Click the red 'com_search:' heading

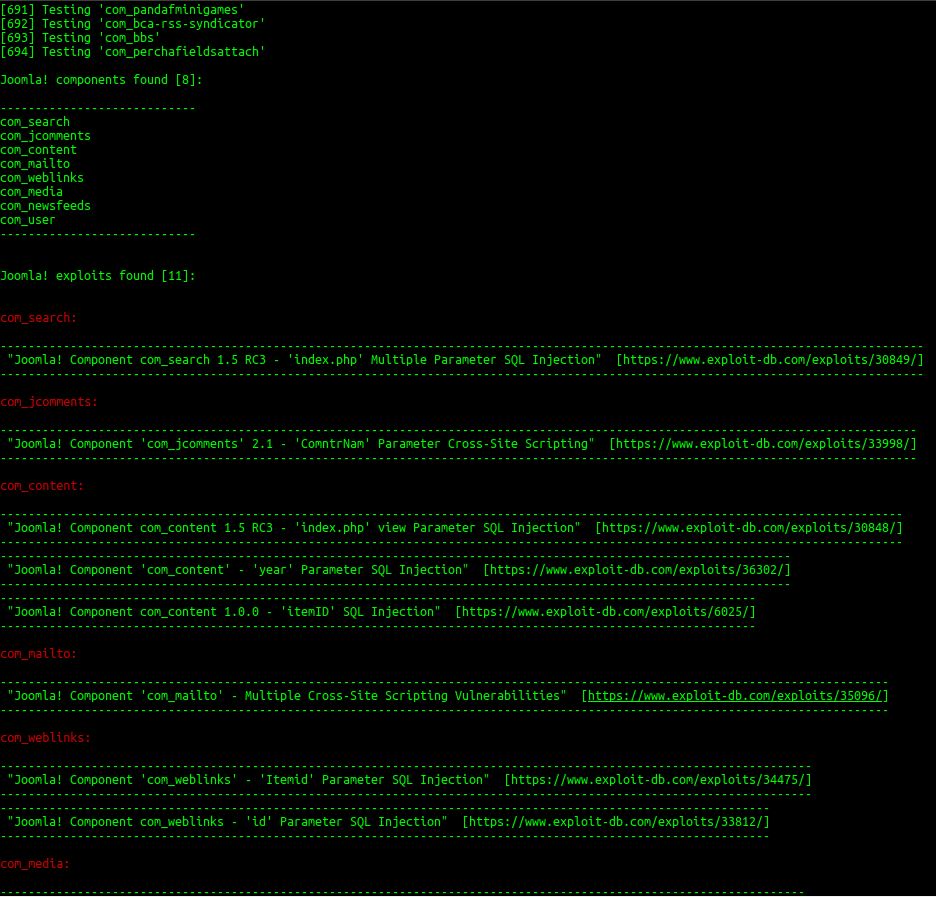[38, 318]
